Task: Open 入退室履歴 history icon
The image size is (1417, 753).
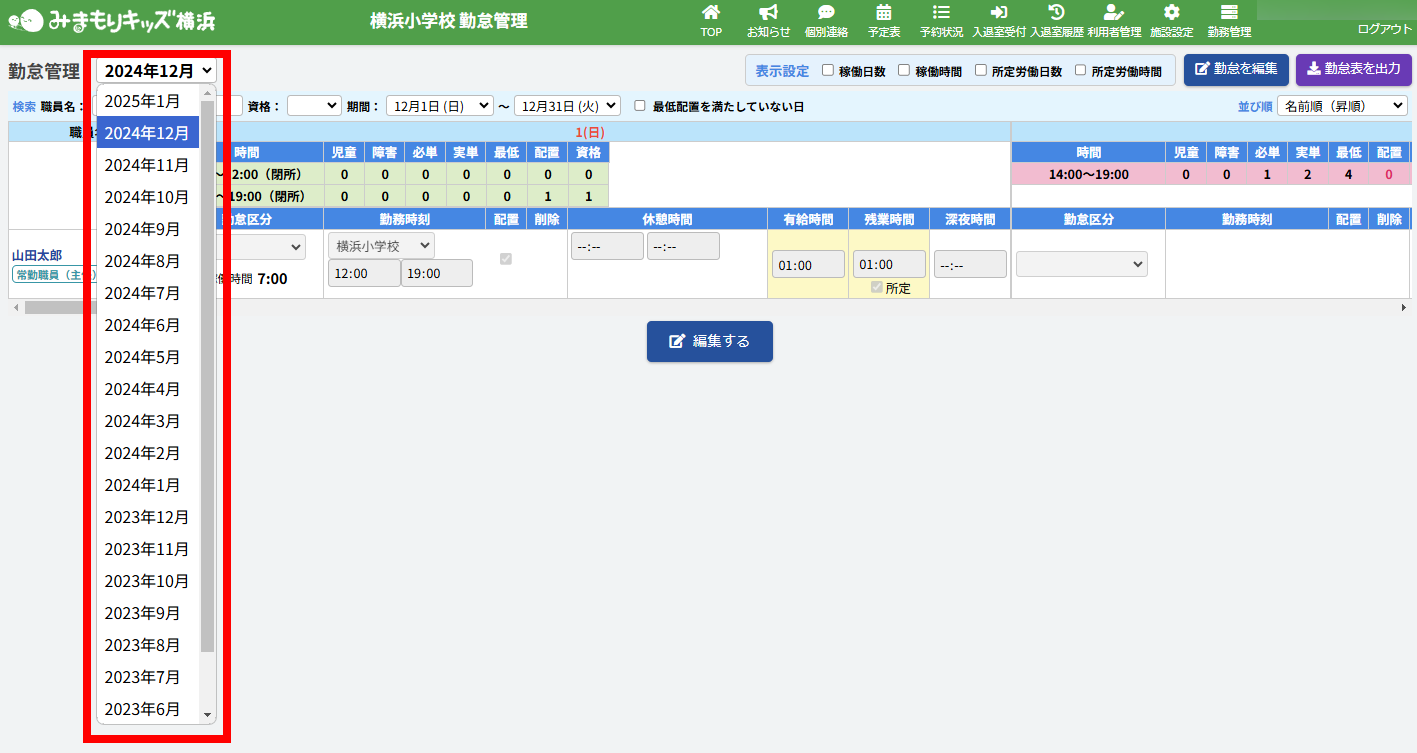Action: pyautogui.click(x=1056, y=13)
